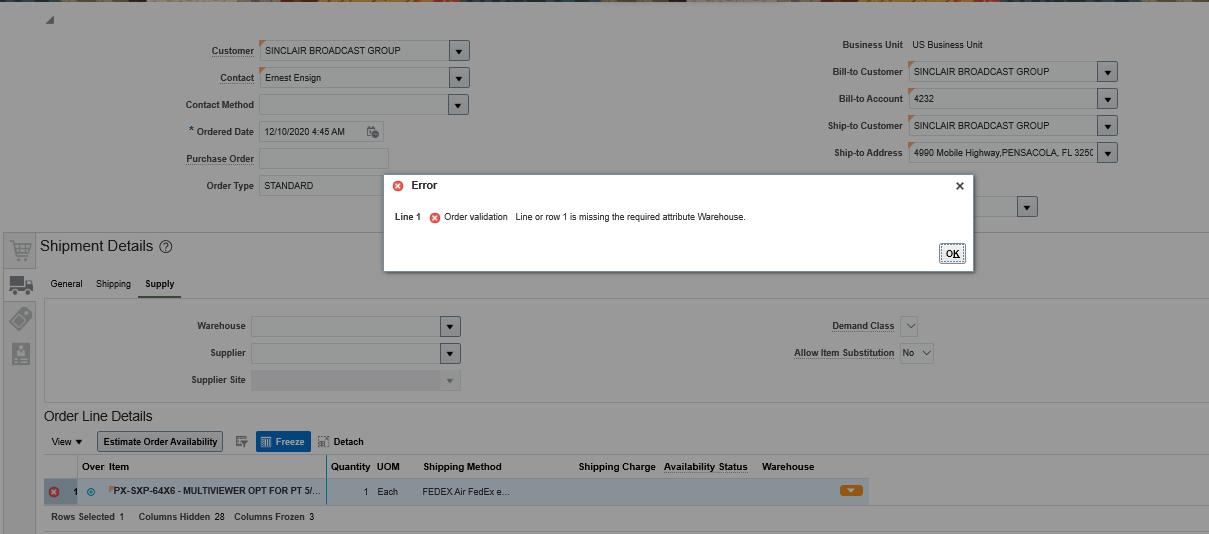
Task: Expand the Ship-to Address dropdown
Action: click(x=1107, y=153)
